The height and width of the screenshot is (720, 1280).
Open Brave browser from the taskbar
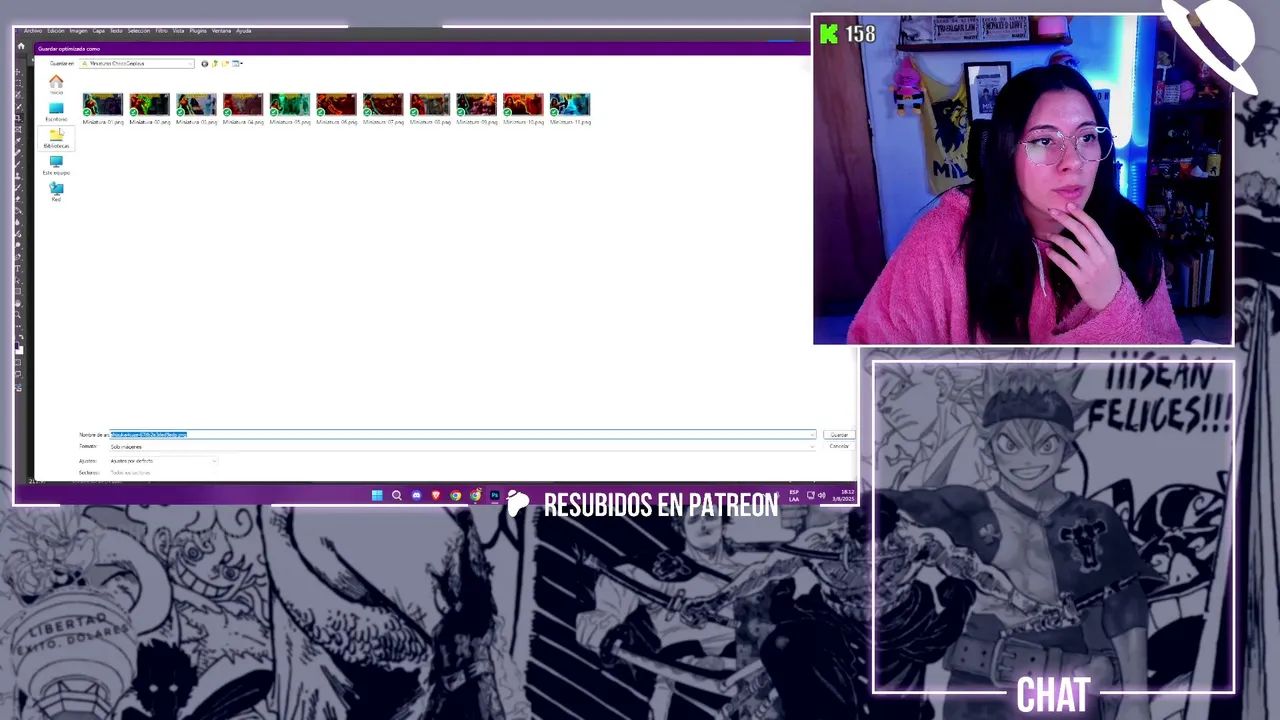pyautogui.click(x=436, y=495)
